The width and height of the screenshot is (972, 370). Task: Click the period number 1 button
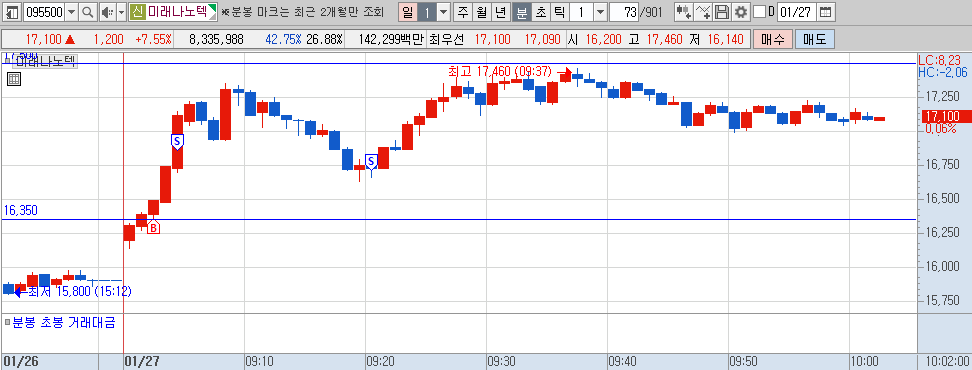[x=426, y=12]
